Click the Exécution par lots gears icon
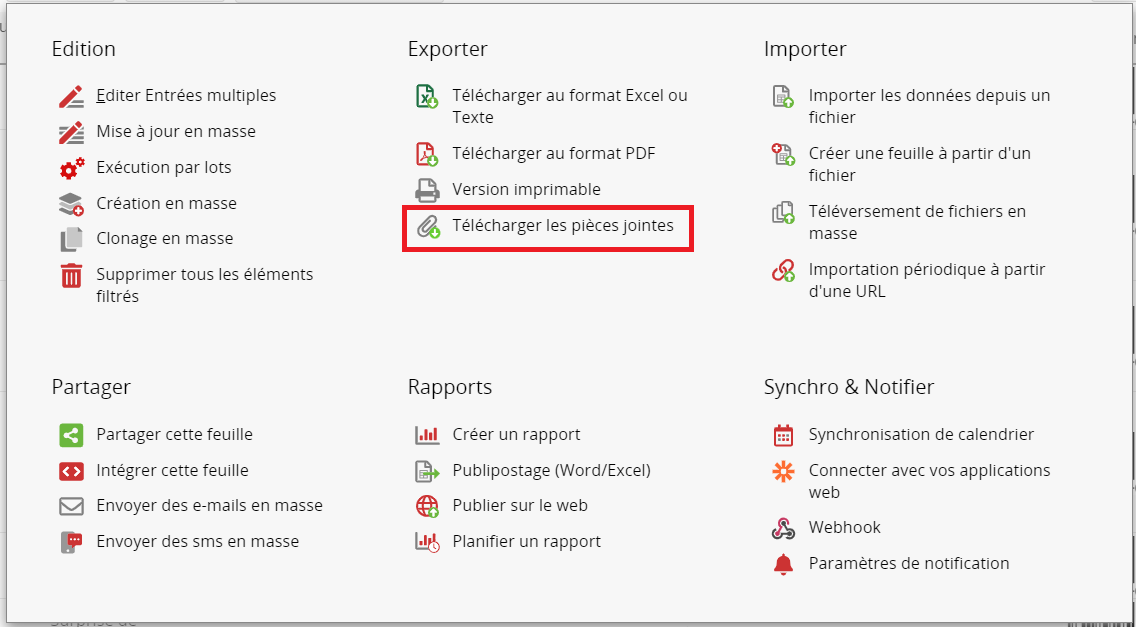 point(71,168)
